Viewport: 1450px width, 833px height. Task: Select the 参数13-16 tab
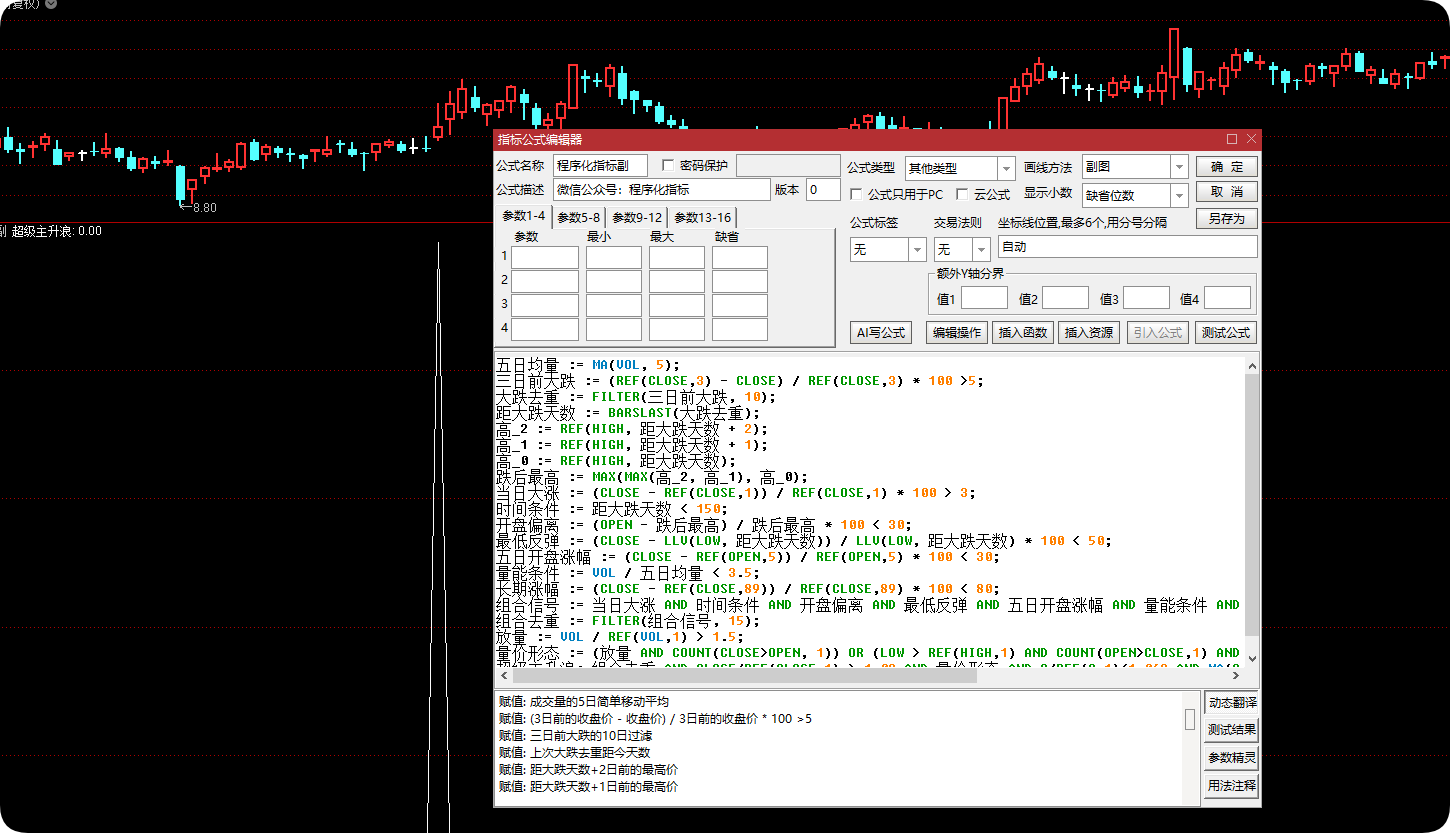(x=702, y=218)
